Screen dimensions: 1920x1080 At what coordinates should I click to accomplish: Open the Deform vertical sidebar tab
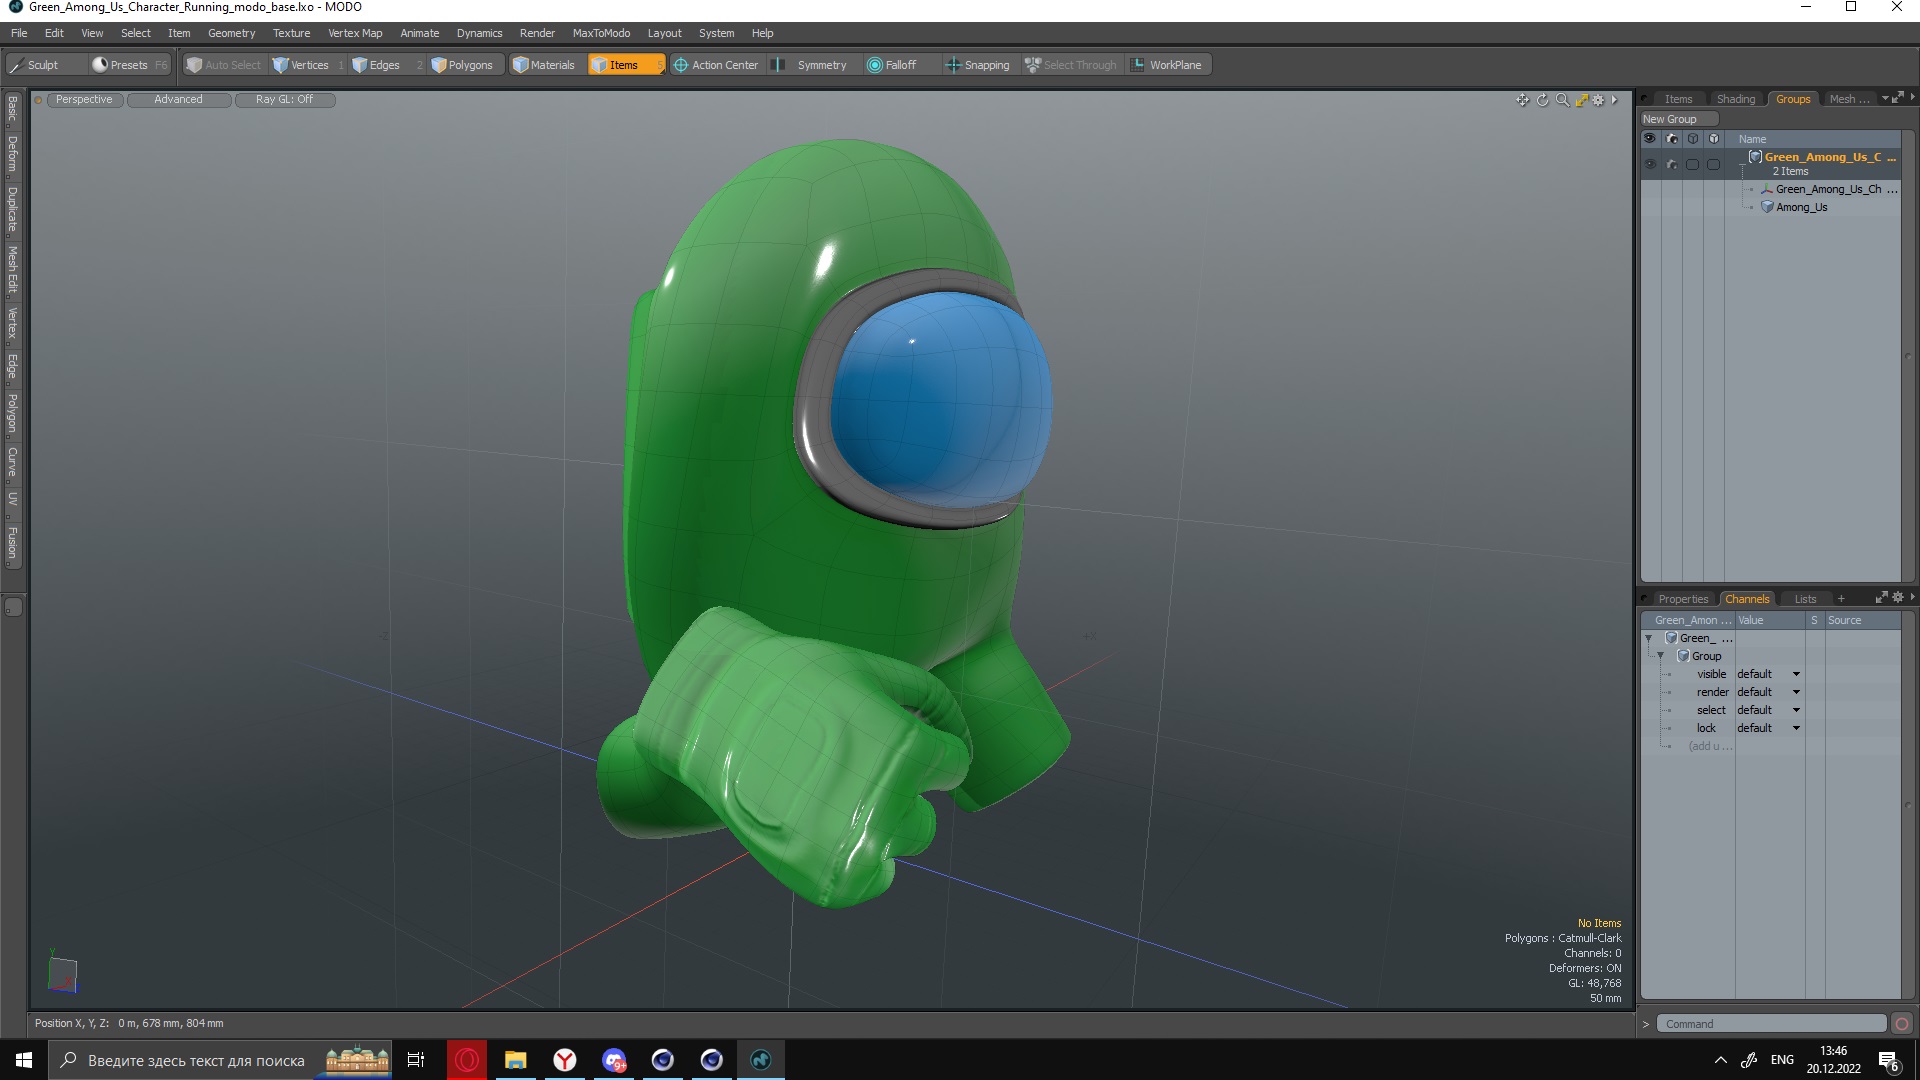(x=12, y=154)
